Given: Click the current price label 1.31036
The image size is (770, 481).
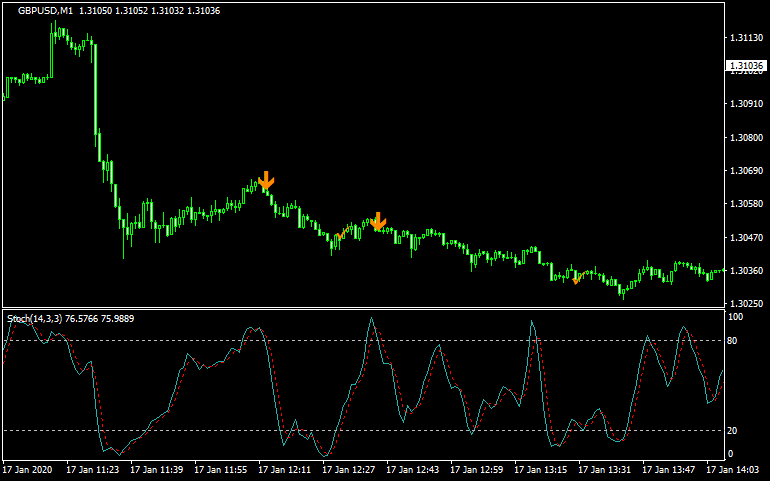Looking at the screenshot, I should pos(746,66).
